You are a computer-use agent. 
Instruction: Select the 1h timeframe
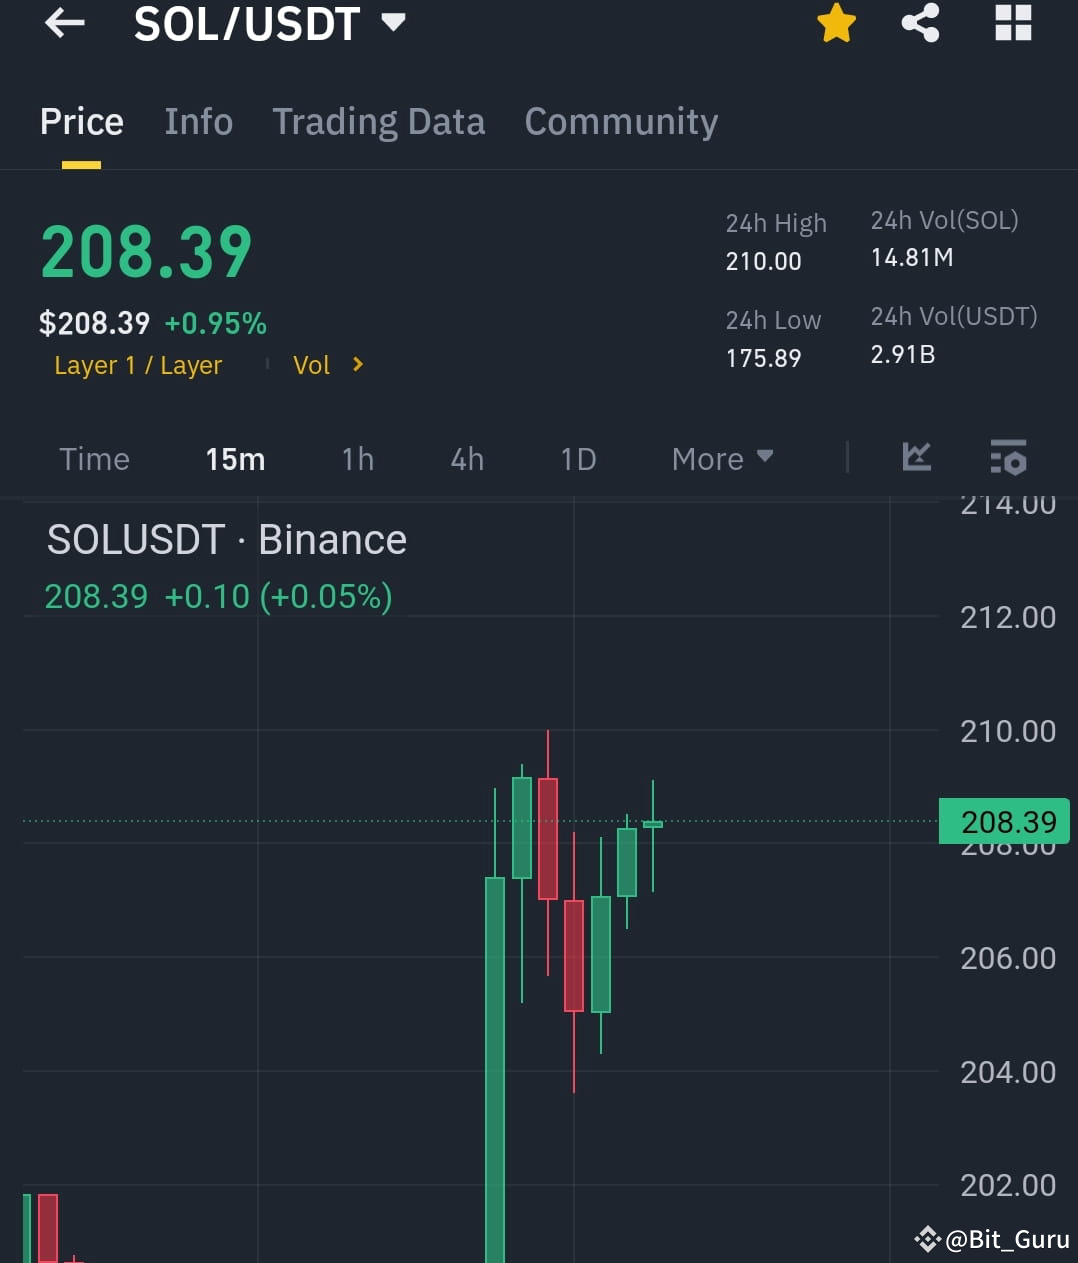click(x=357, y=458)
